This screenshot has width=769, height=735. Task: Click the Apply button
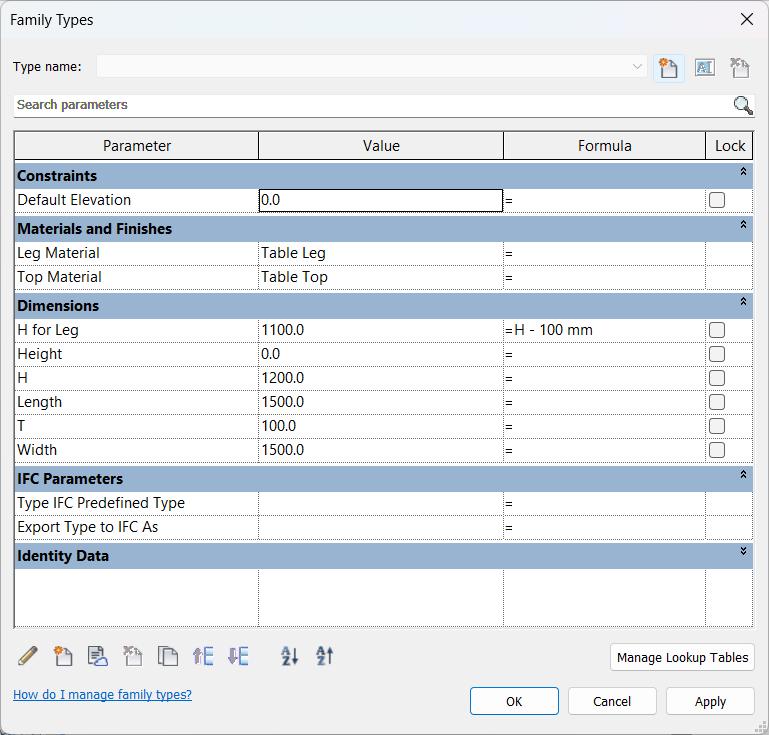tap(710, 701)
